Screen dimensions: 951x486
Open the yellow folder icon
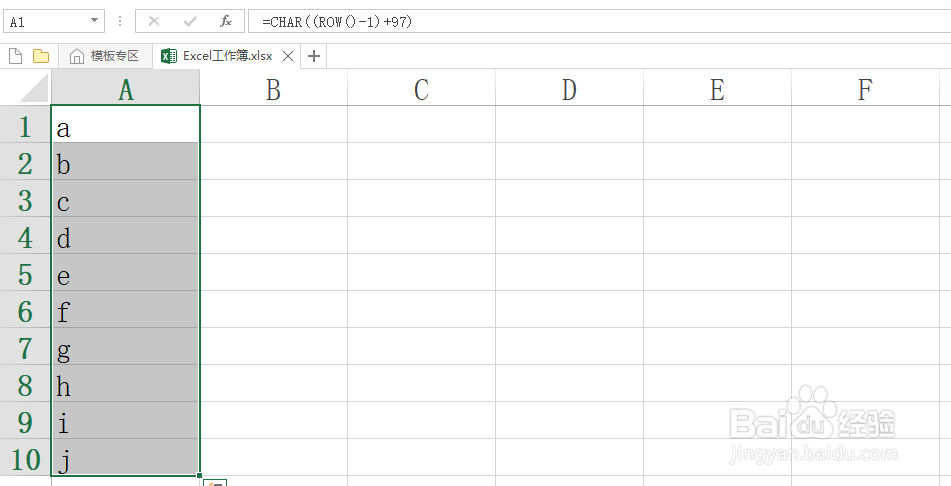pos(41,56)
